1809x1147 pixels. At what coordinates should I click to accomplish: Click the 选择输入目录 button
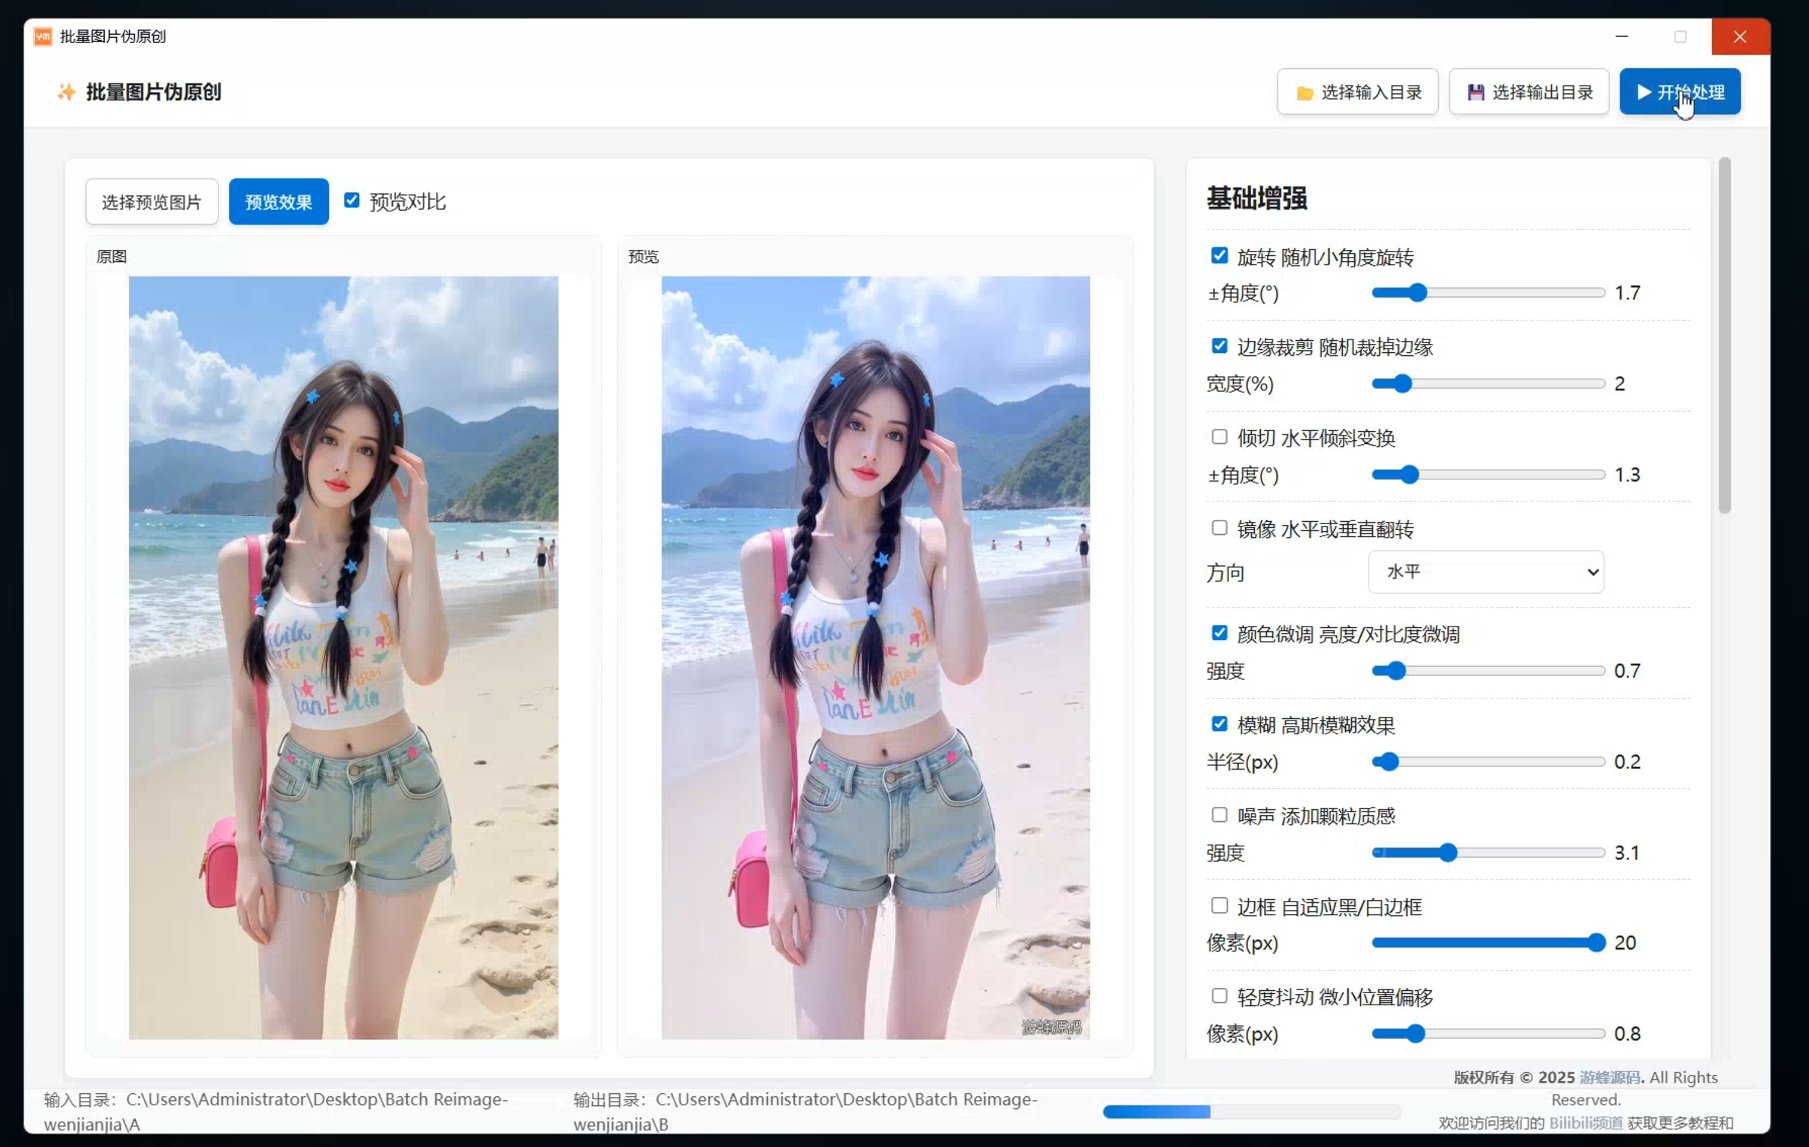[x=1357, y=92]
